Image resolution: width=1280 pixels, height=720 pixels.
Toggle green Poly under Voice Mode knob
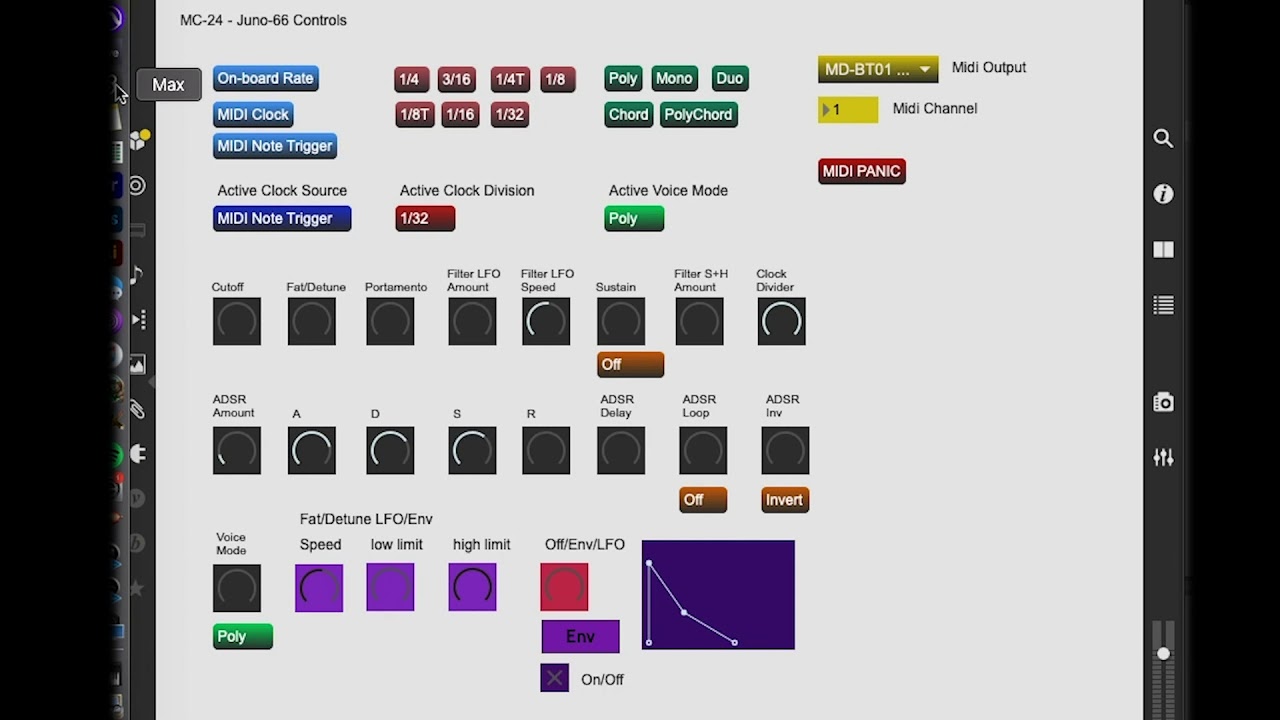pyautogui.click(x=242, y=636)
